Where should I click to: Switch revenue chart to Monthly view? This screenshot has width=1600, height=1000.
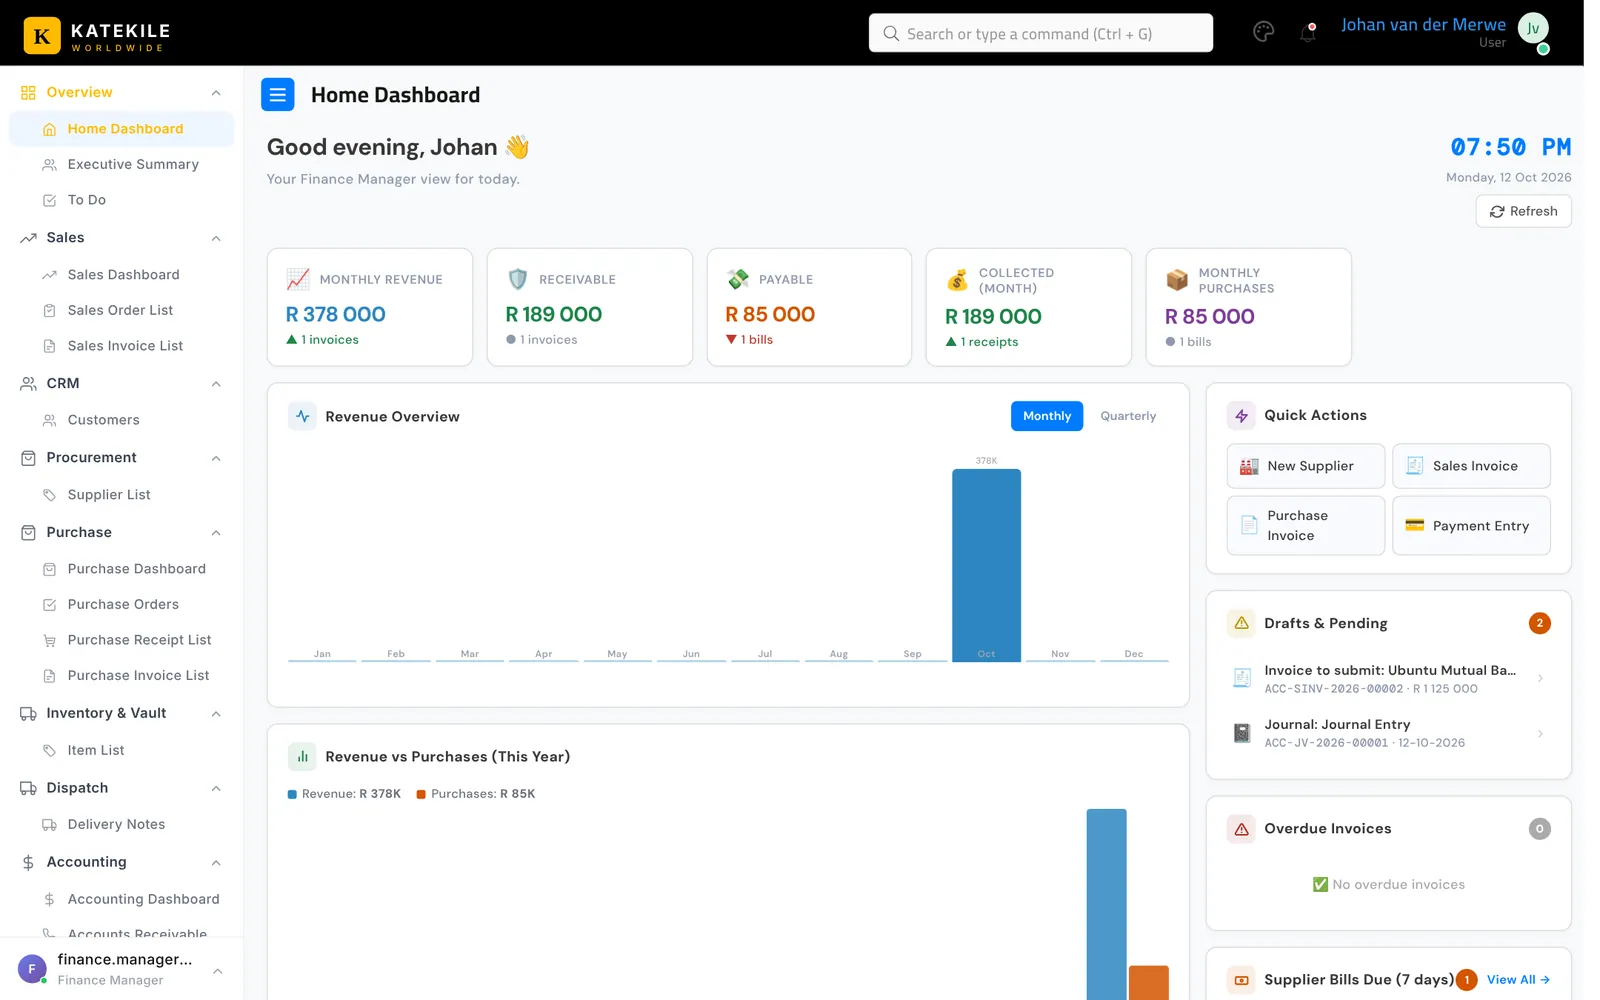(x=1046, y=416)
